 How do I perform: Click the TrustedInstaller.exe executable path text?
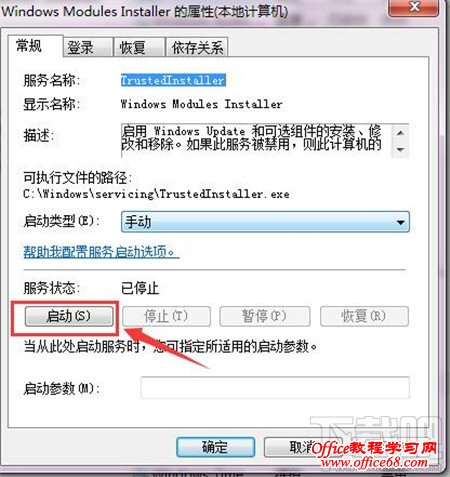[x=156, y=194]
